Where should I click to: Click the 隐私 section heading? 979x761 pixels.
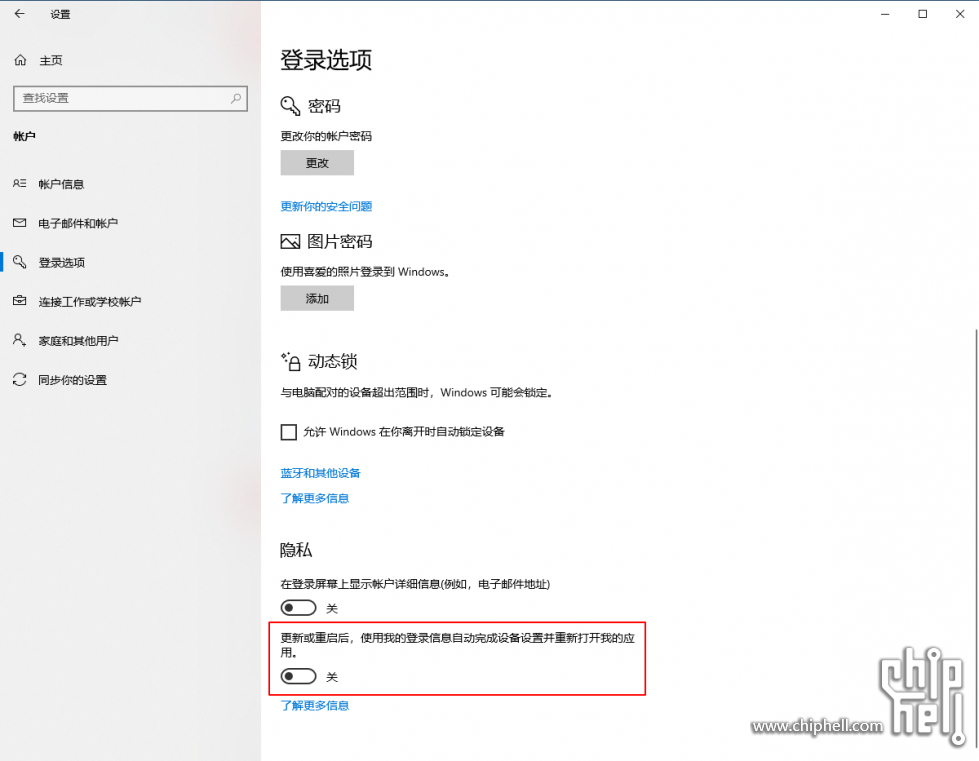click(296, 550)
